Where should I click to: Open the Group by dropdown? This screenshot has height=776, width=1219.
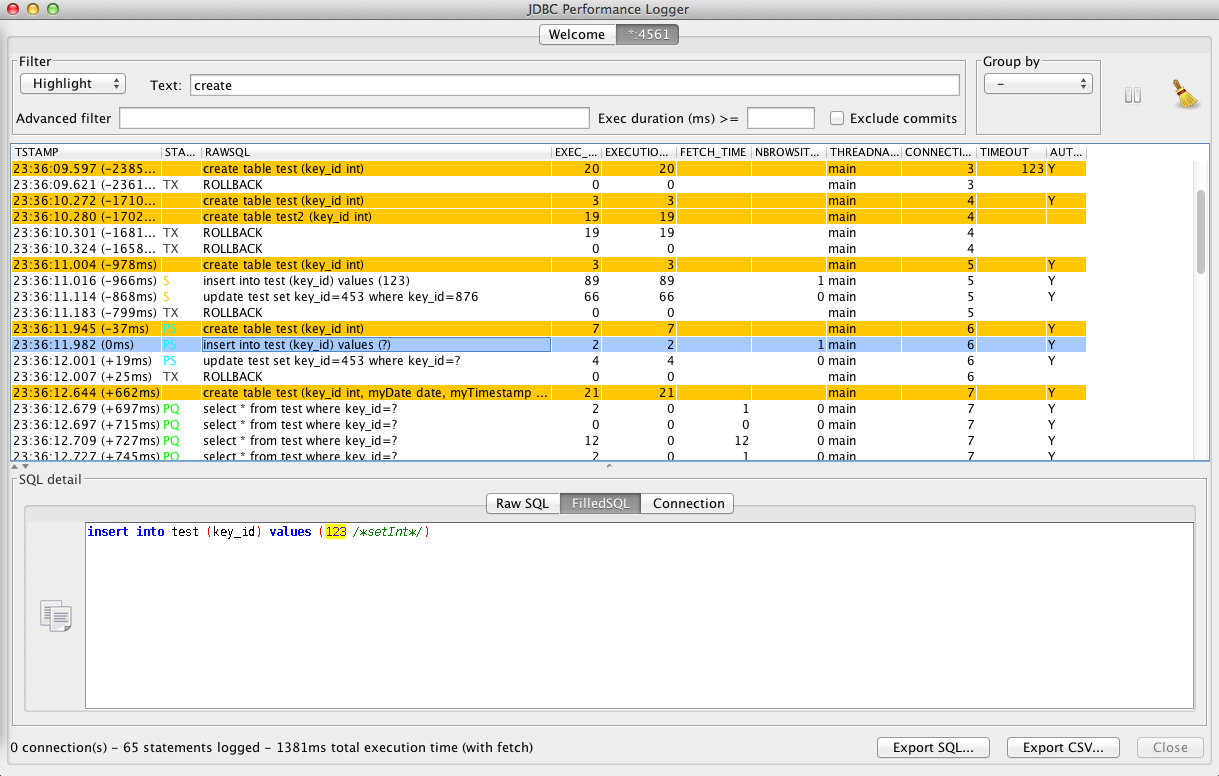point(1037,84)
